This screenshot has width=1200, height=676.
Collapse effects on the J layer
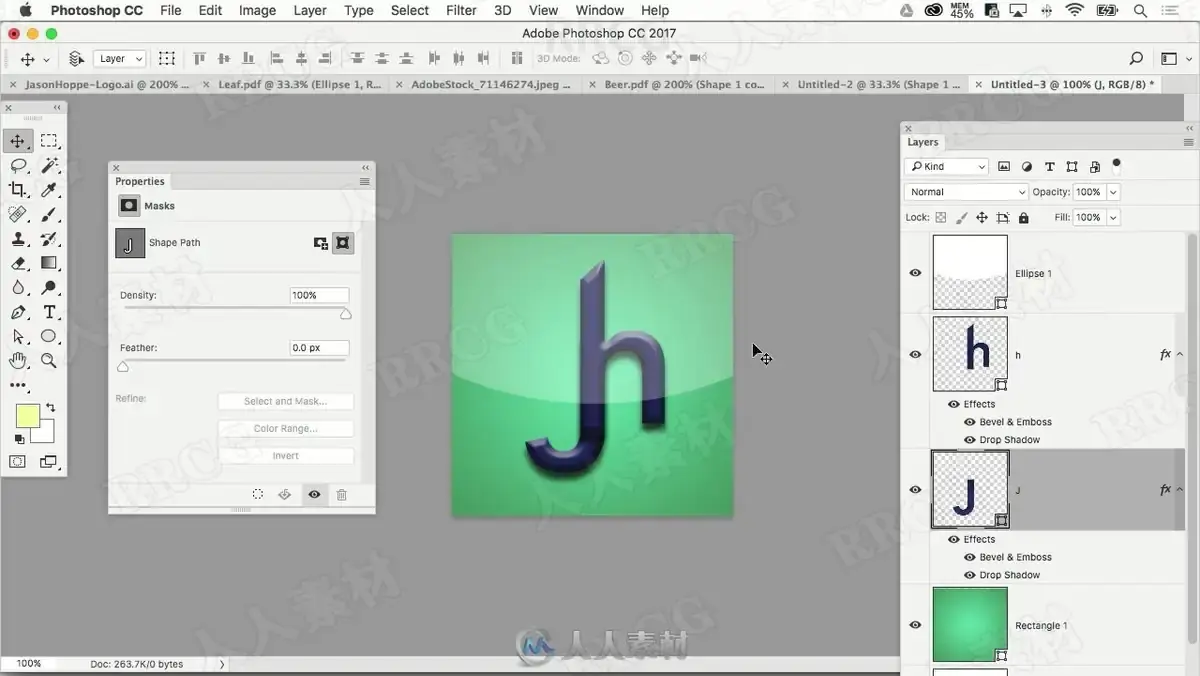click(x=1180, y=490)
